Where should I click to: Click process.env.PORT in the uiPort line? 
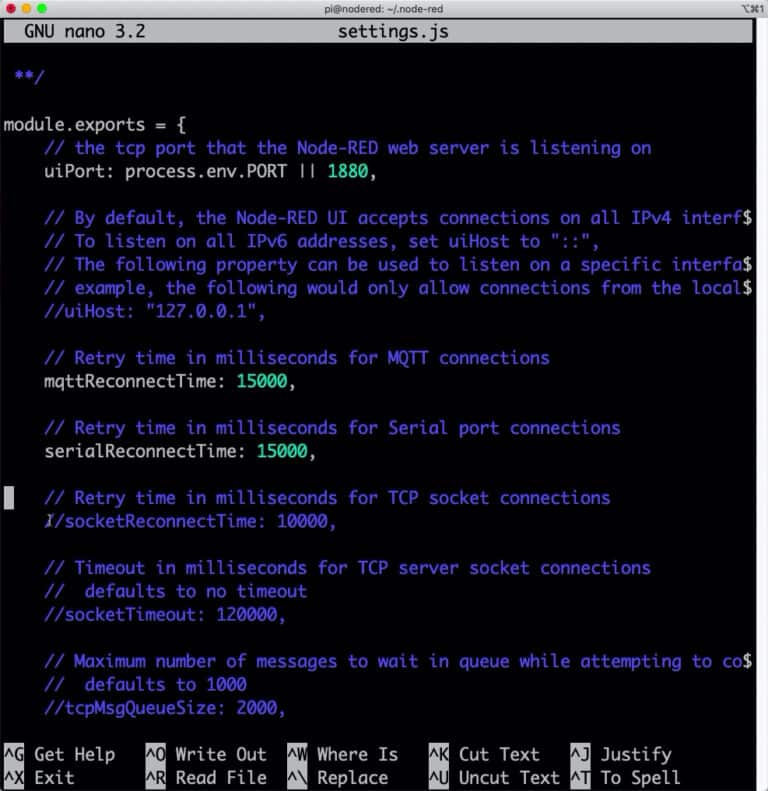(206, 172)
